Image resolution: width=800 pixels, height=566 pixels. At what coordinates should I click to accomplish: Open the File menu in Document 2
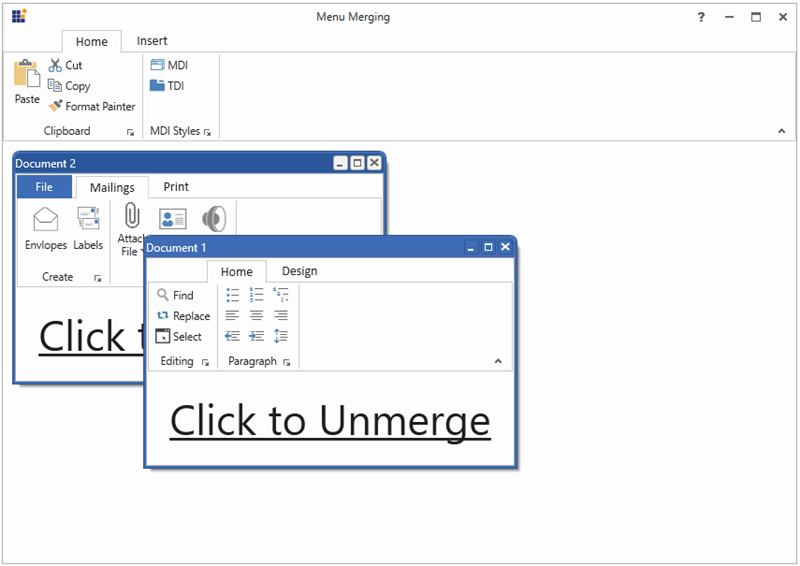[44, 187]
